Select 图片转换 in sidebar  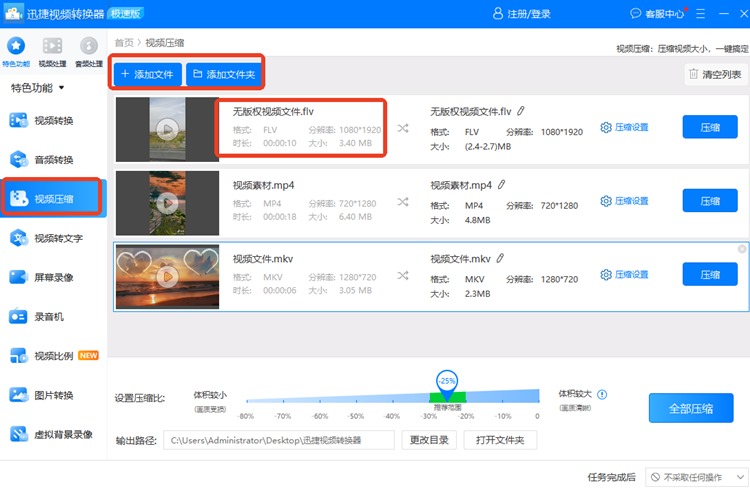pyautogui.click(x=53, y=395)
